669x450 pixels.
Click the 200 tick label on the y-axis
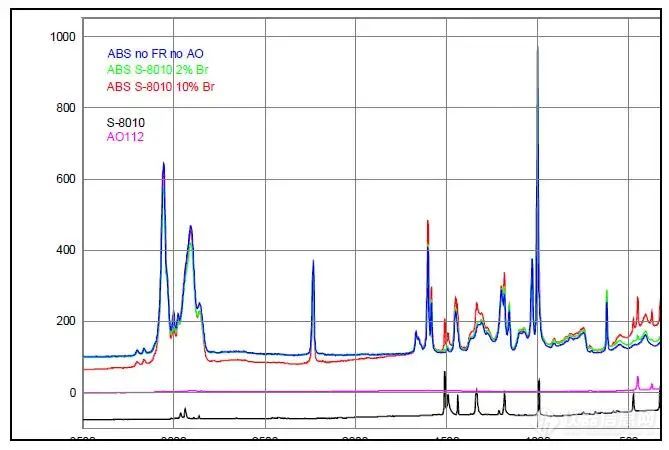coord(66,321)
